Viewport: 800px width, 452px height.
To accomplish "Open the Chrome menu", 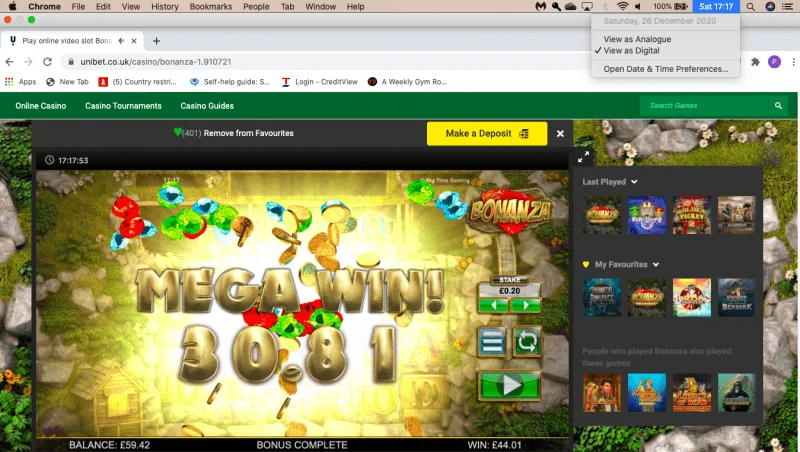I will [x=44, y=7].
